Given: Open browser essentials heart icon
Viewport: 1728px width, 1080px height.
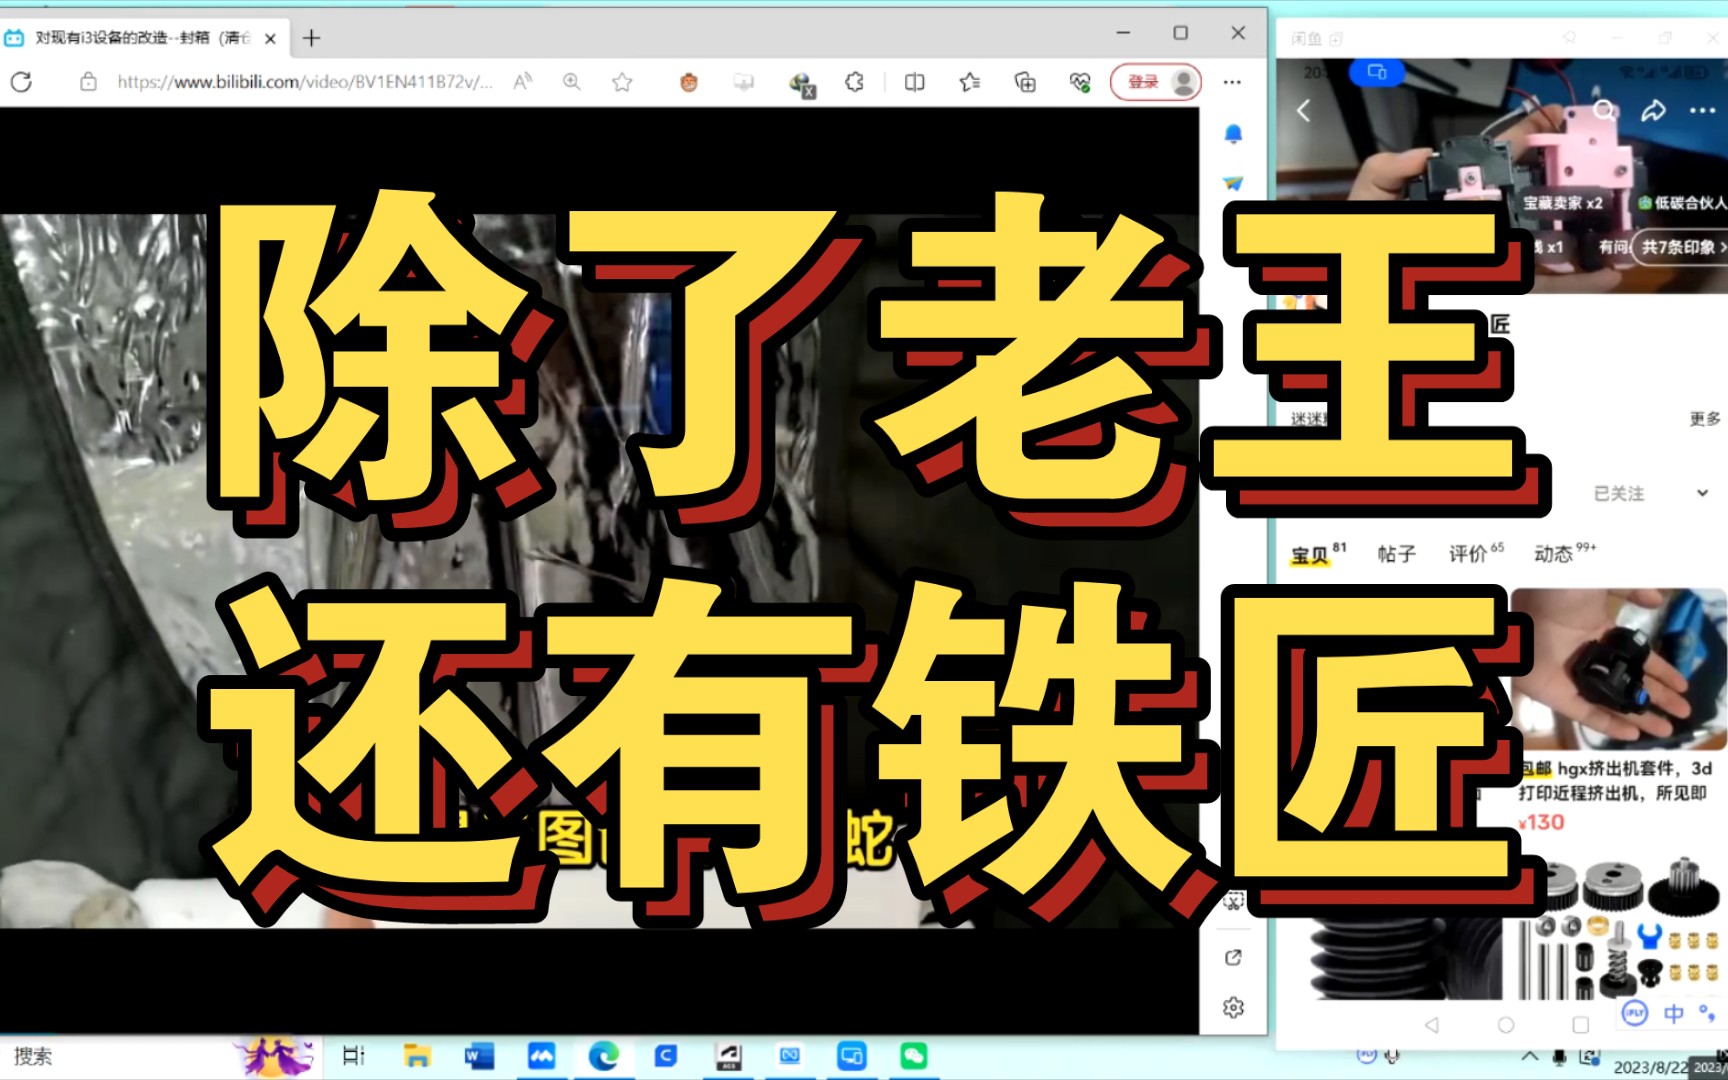Looking at the screenshot, I should (1080, 82).
